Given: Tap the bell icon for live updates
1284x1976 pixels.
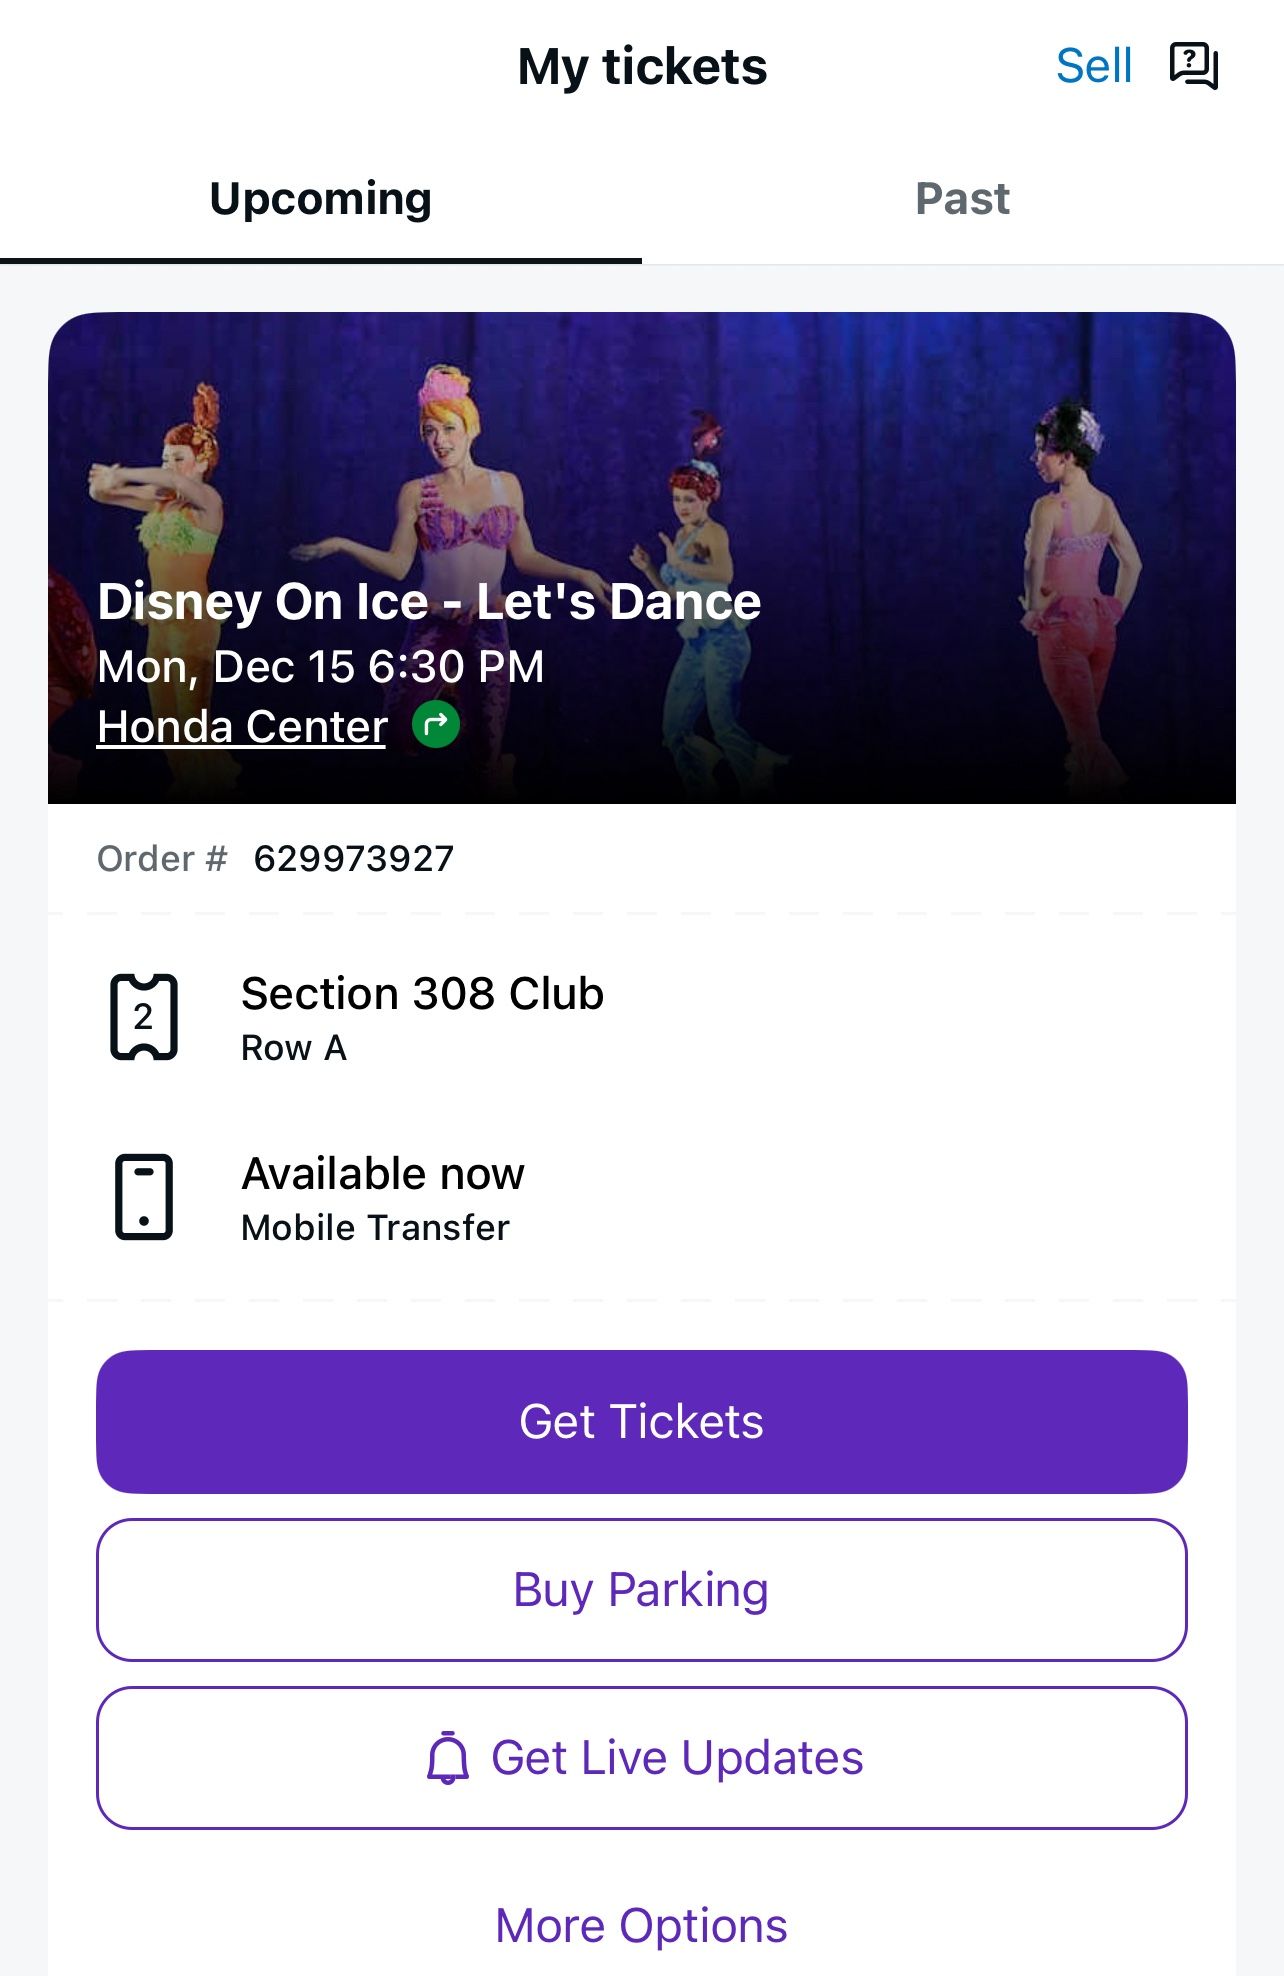Looking at the screenshot, I should 448,1758.
